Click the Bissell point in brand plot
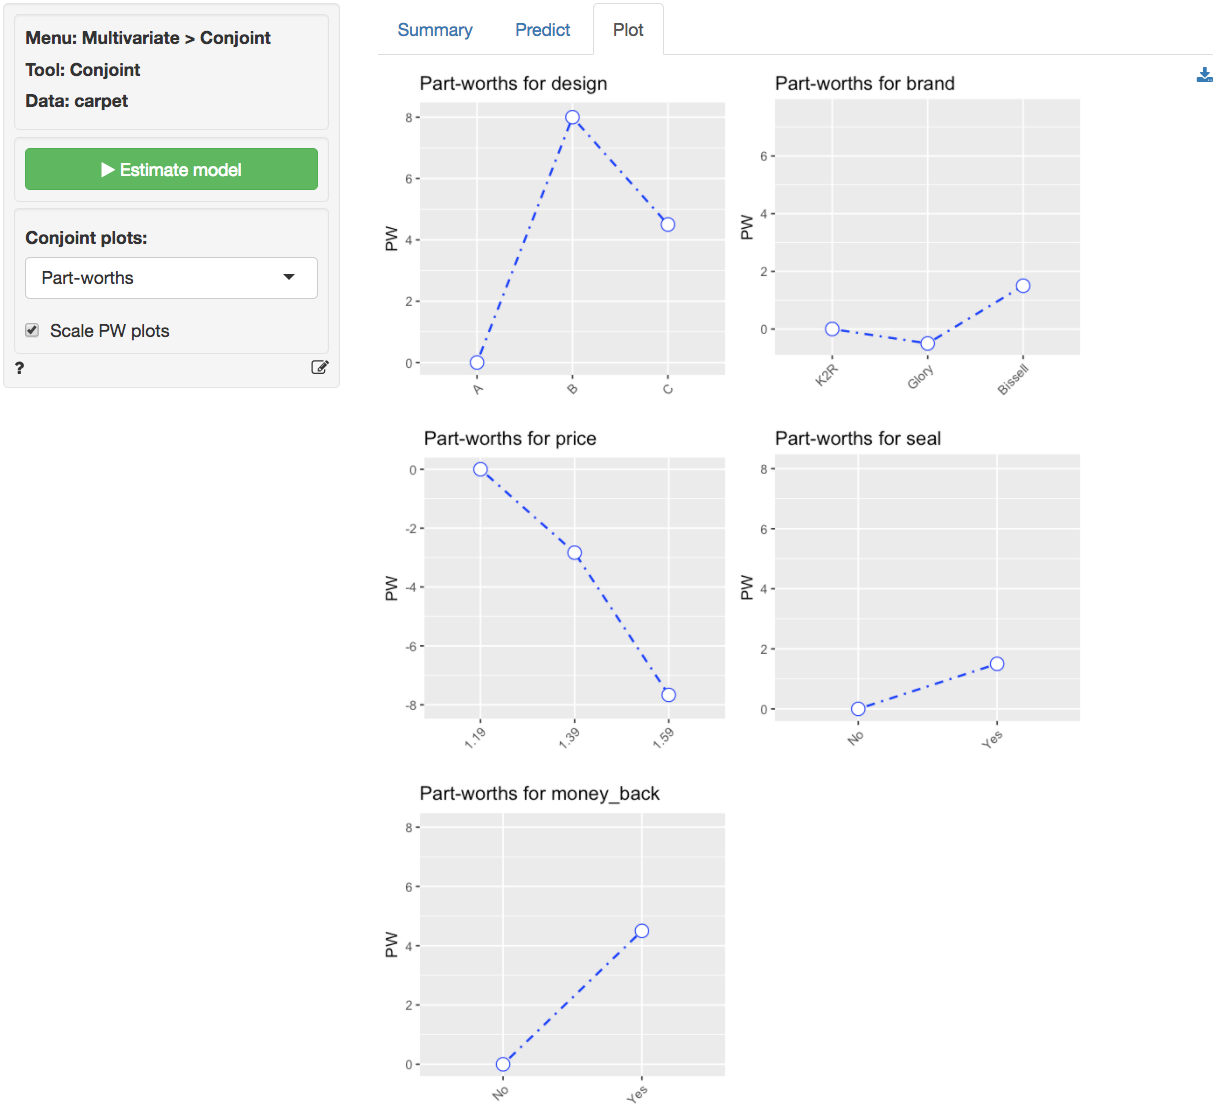The image size is (1217, 1108). tap(1023, 286)
